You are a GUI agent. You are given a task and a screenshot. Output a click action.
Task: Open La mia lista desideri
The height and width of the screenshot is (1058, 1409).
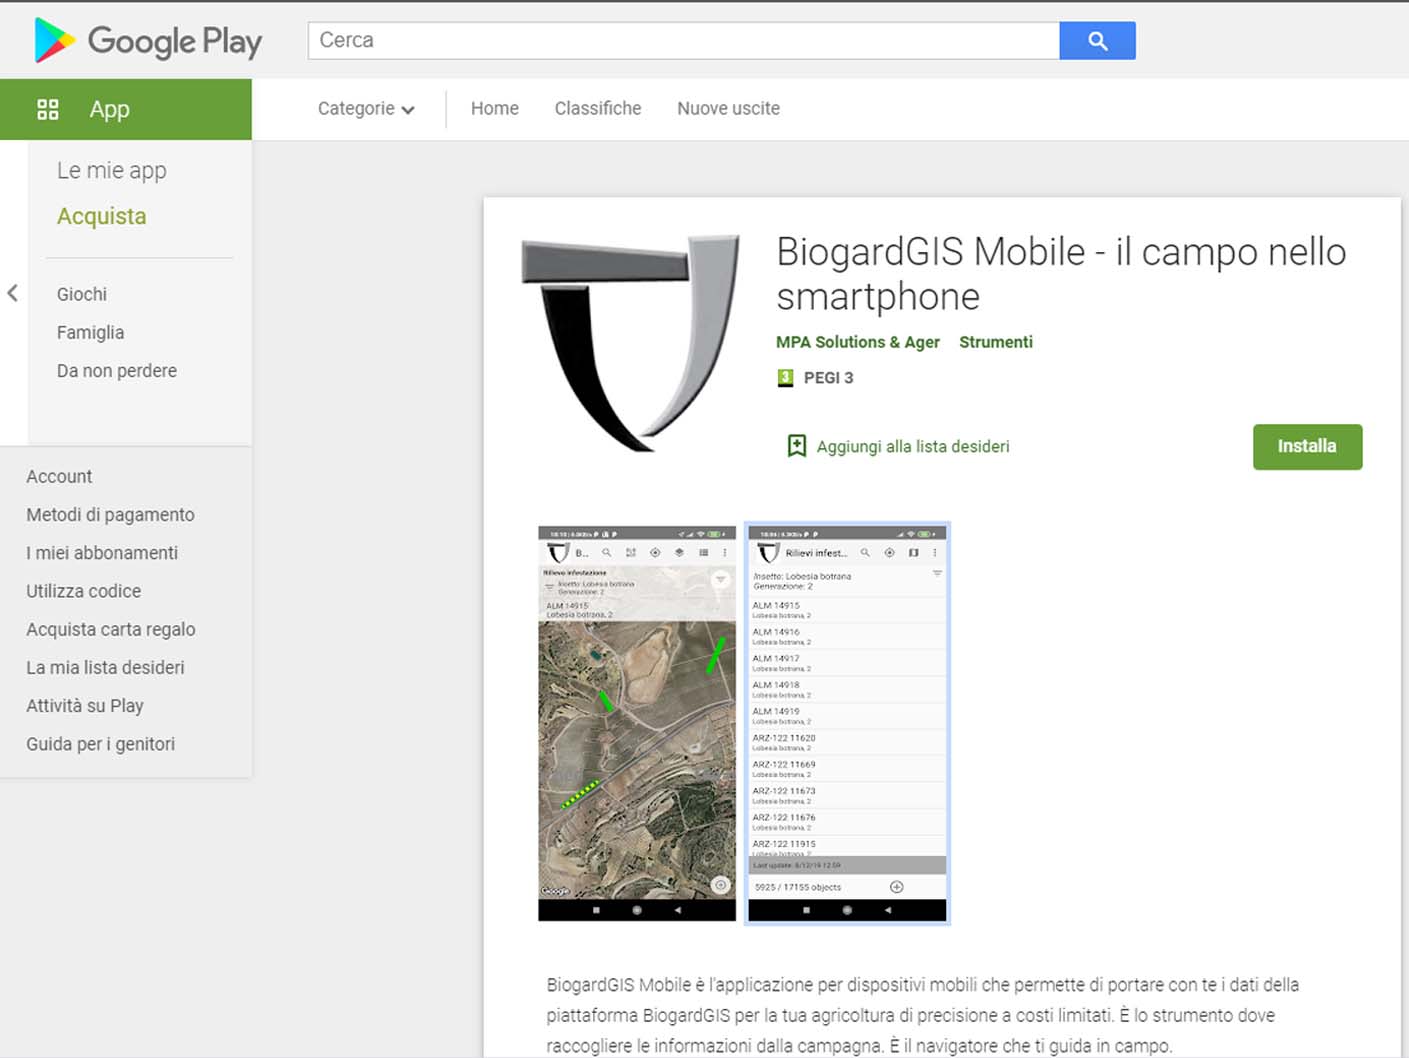point(105,668)
